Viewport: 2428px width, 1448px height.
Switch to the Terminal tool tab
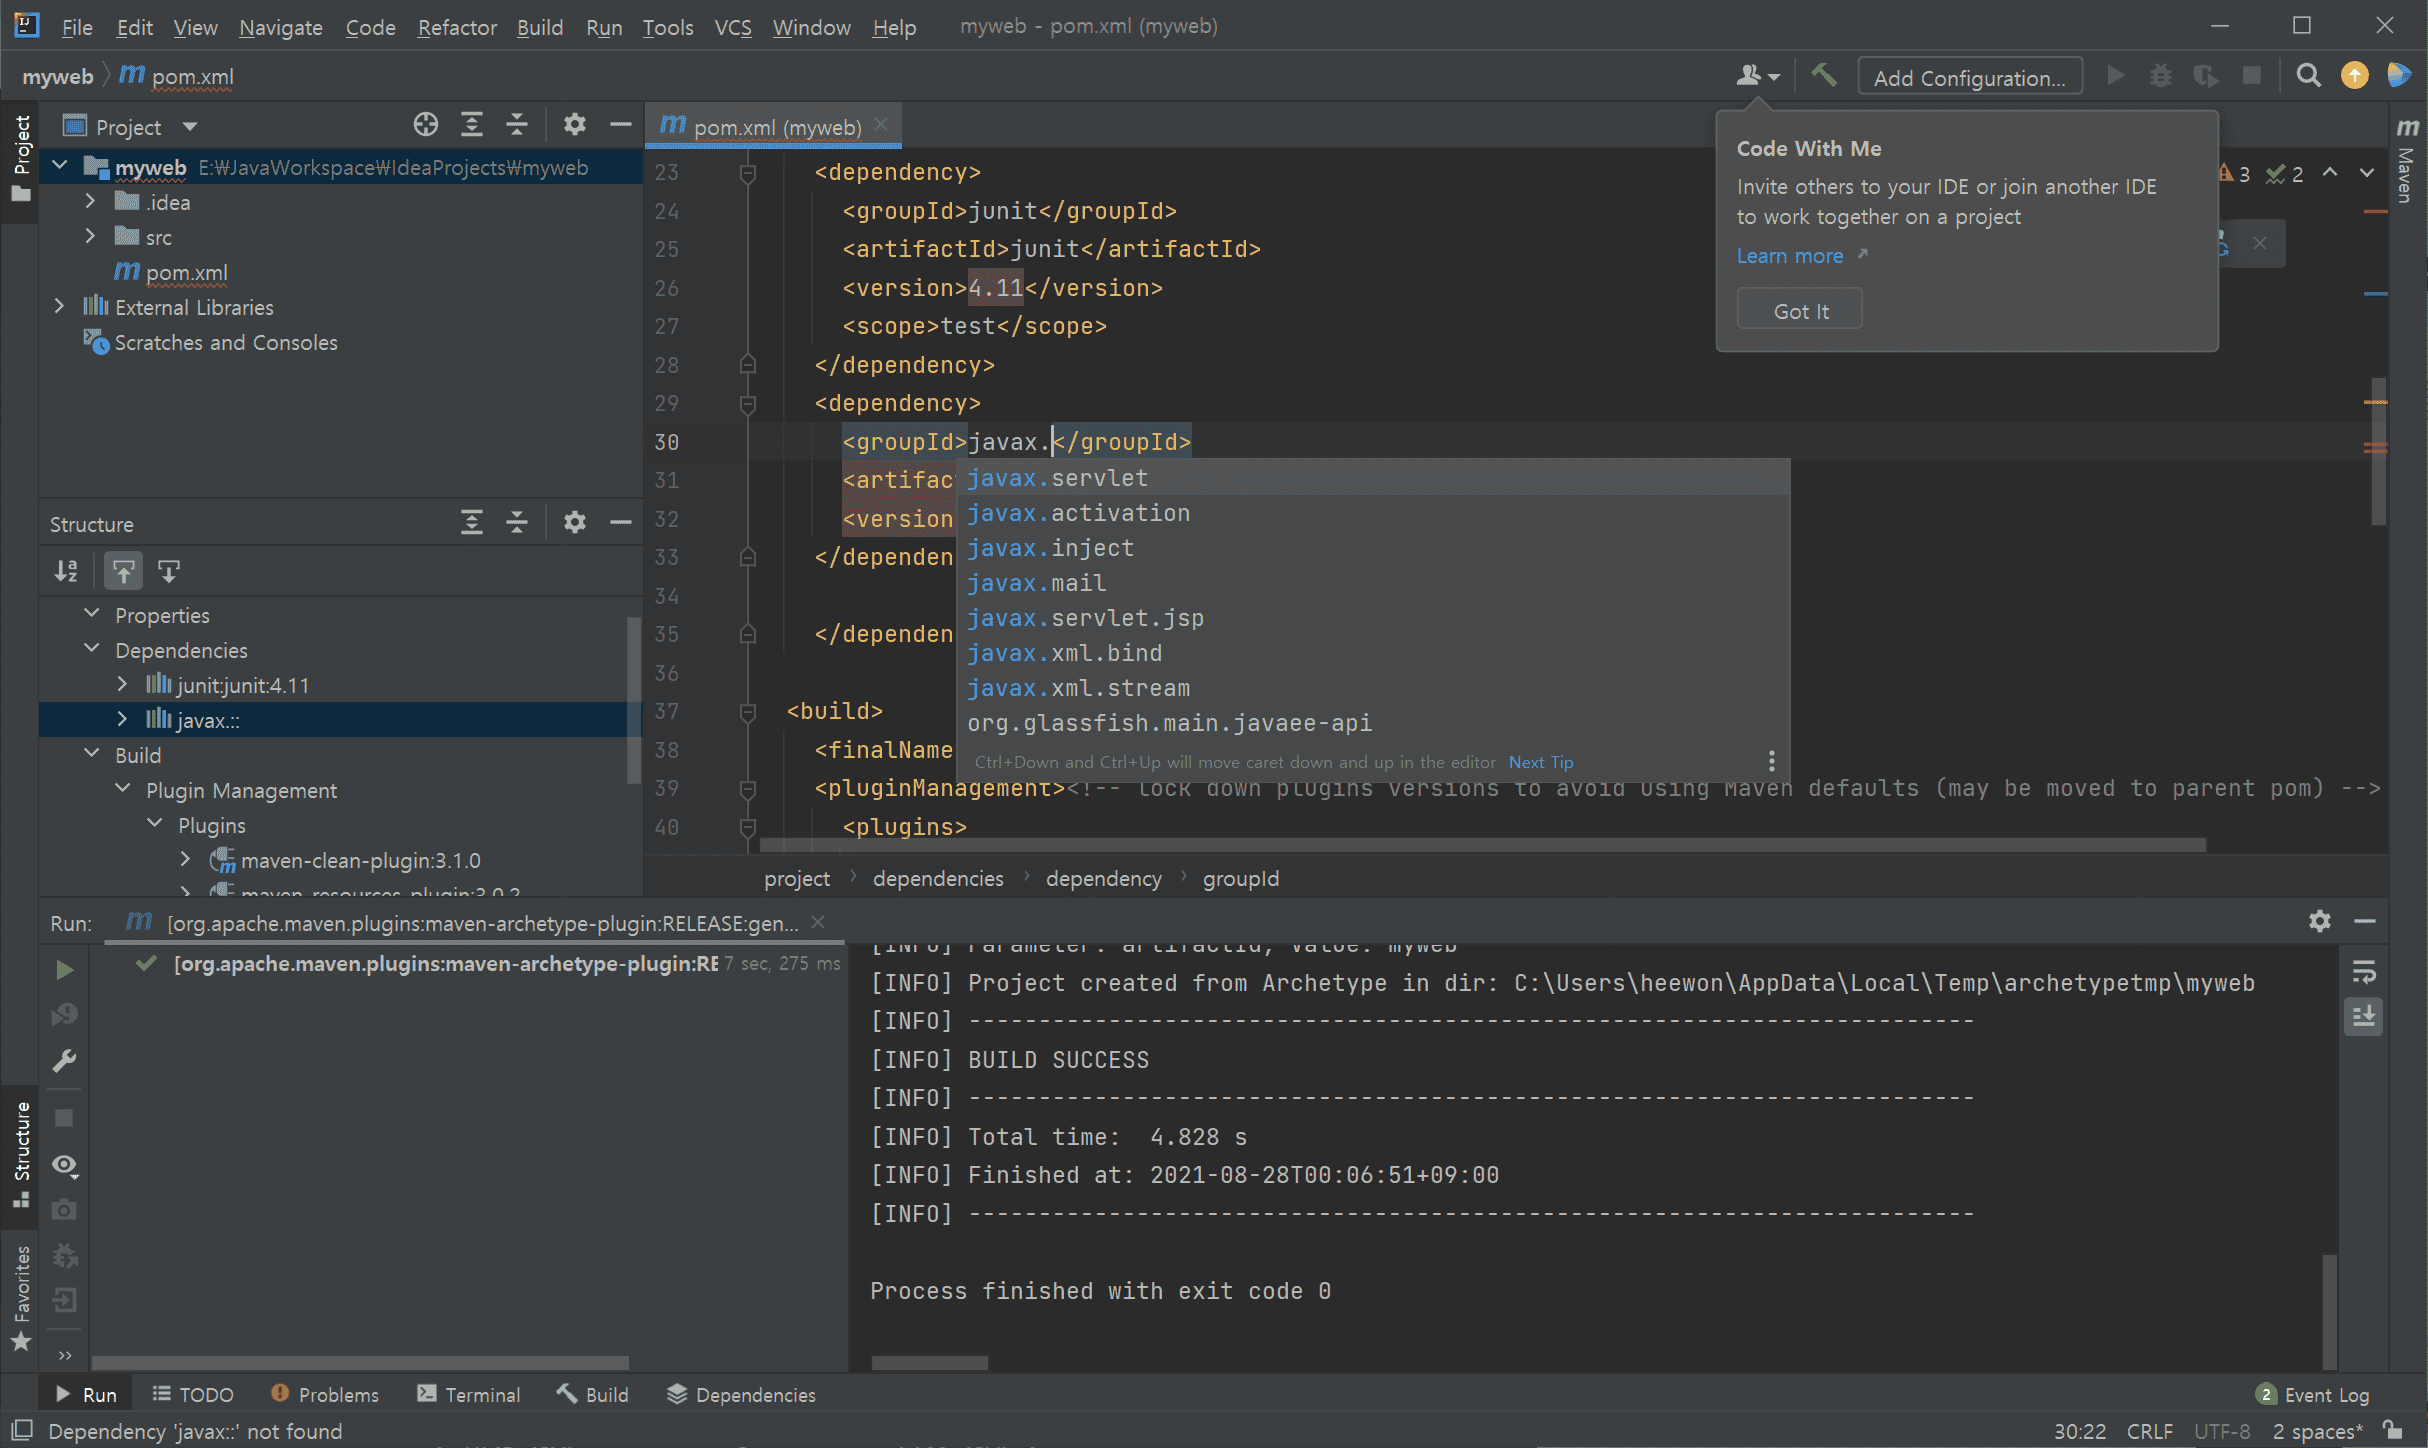tap(469, 1394)
